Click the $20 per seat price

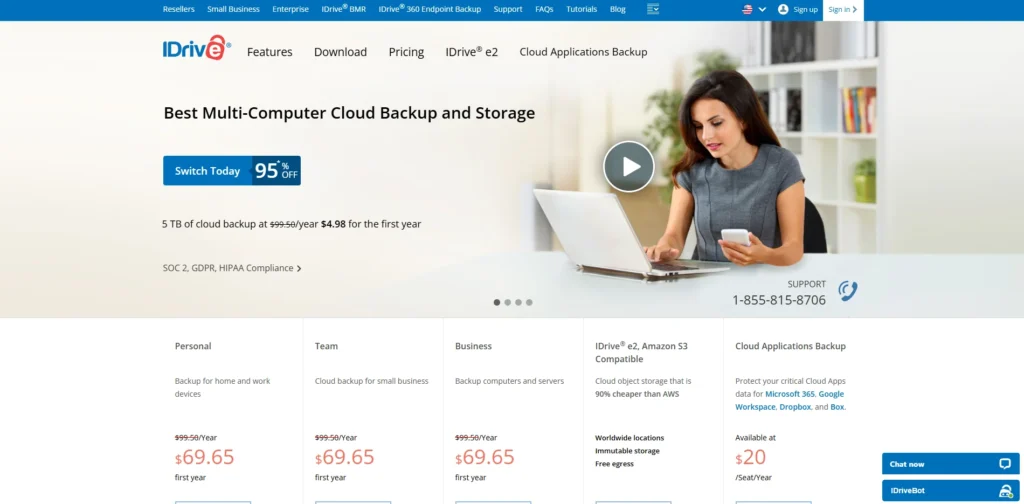750,457
